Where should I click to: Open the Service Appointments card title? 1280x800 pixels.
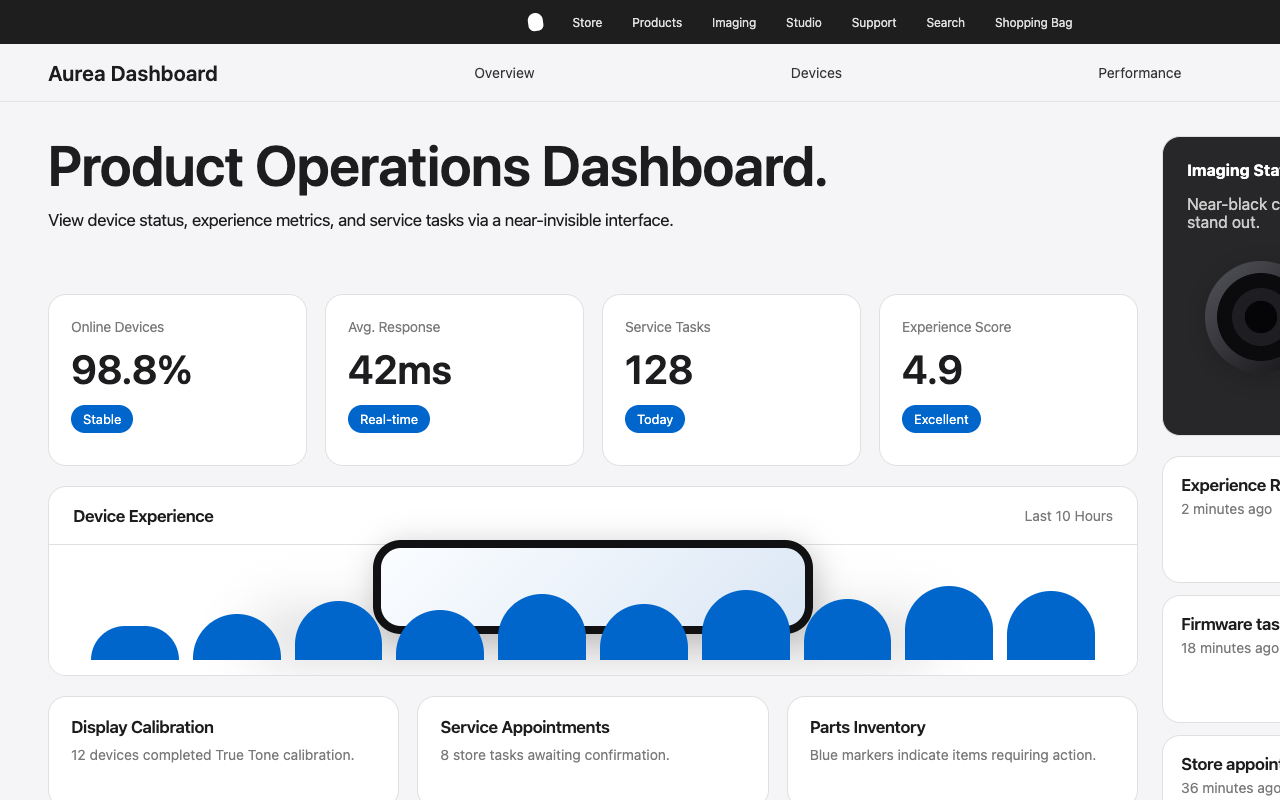tap(525, 727)
